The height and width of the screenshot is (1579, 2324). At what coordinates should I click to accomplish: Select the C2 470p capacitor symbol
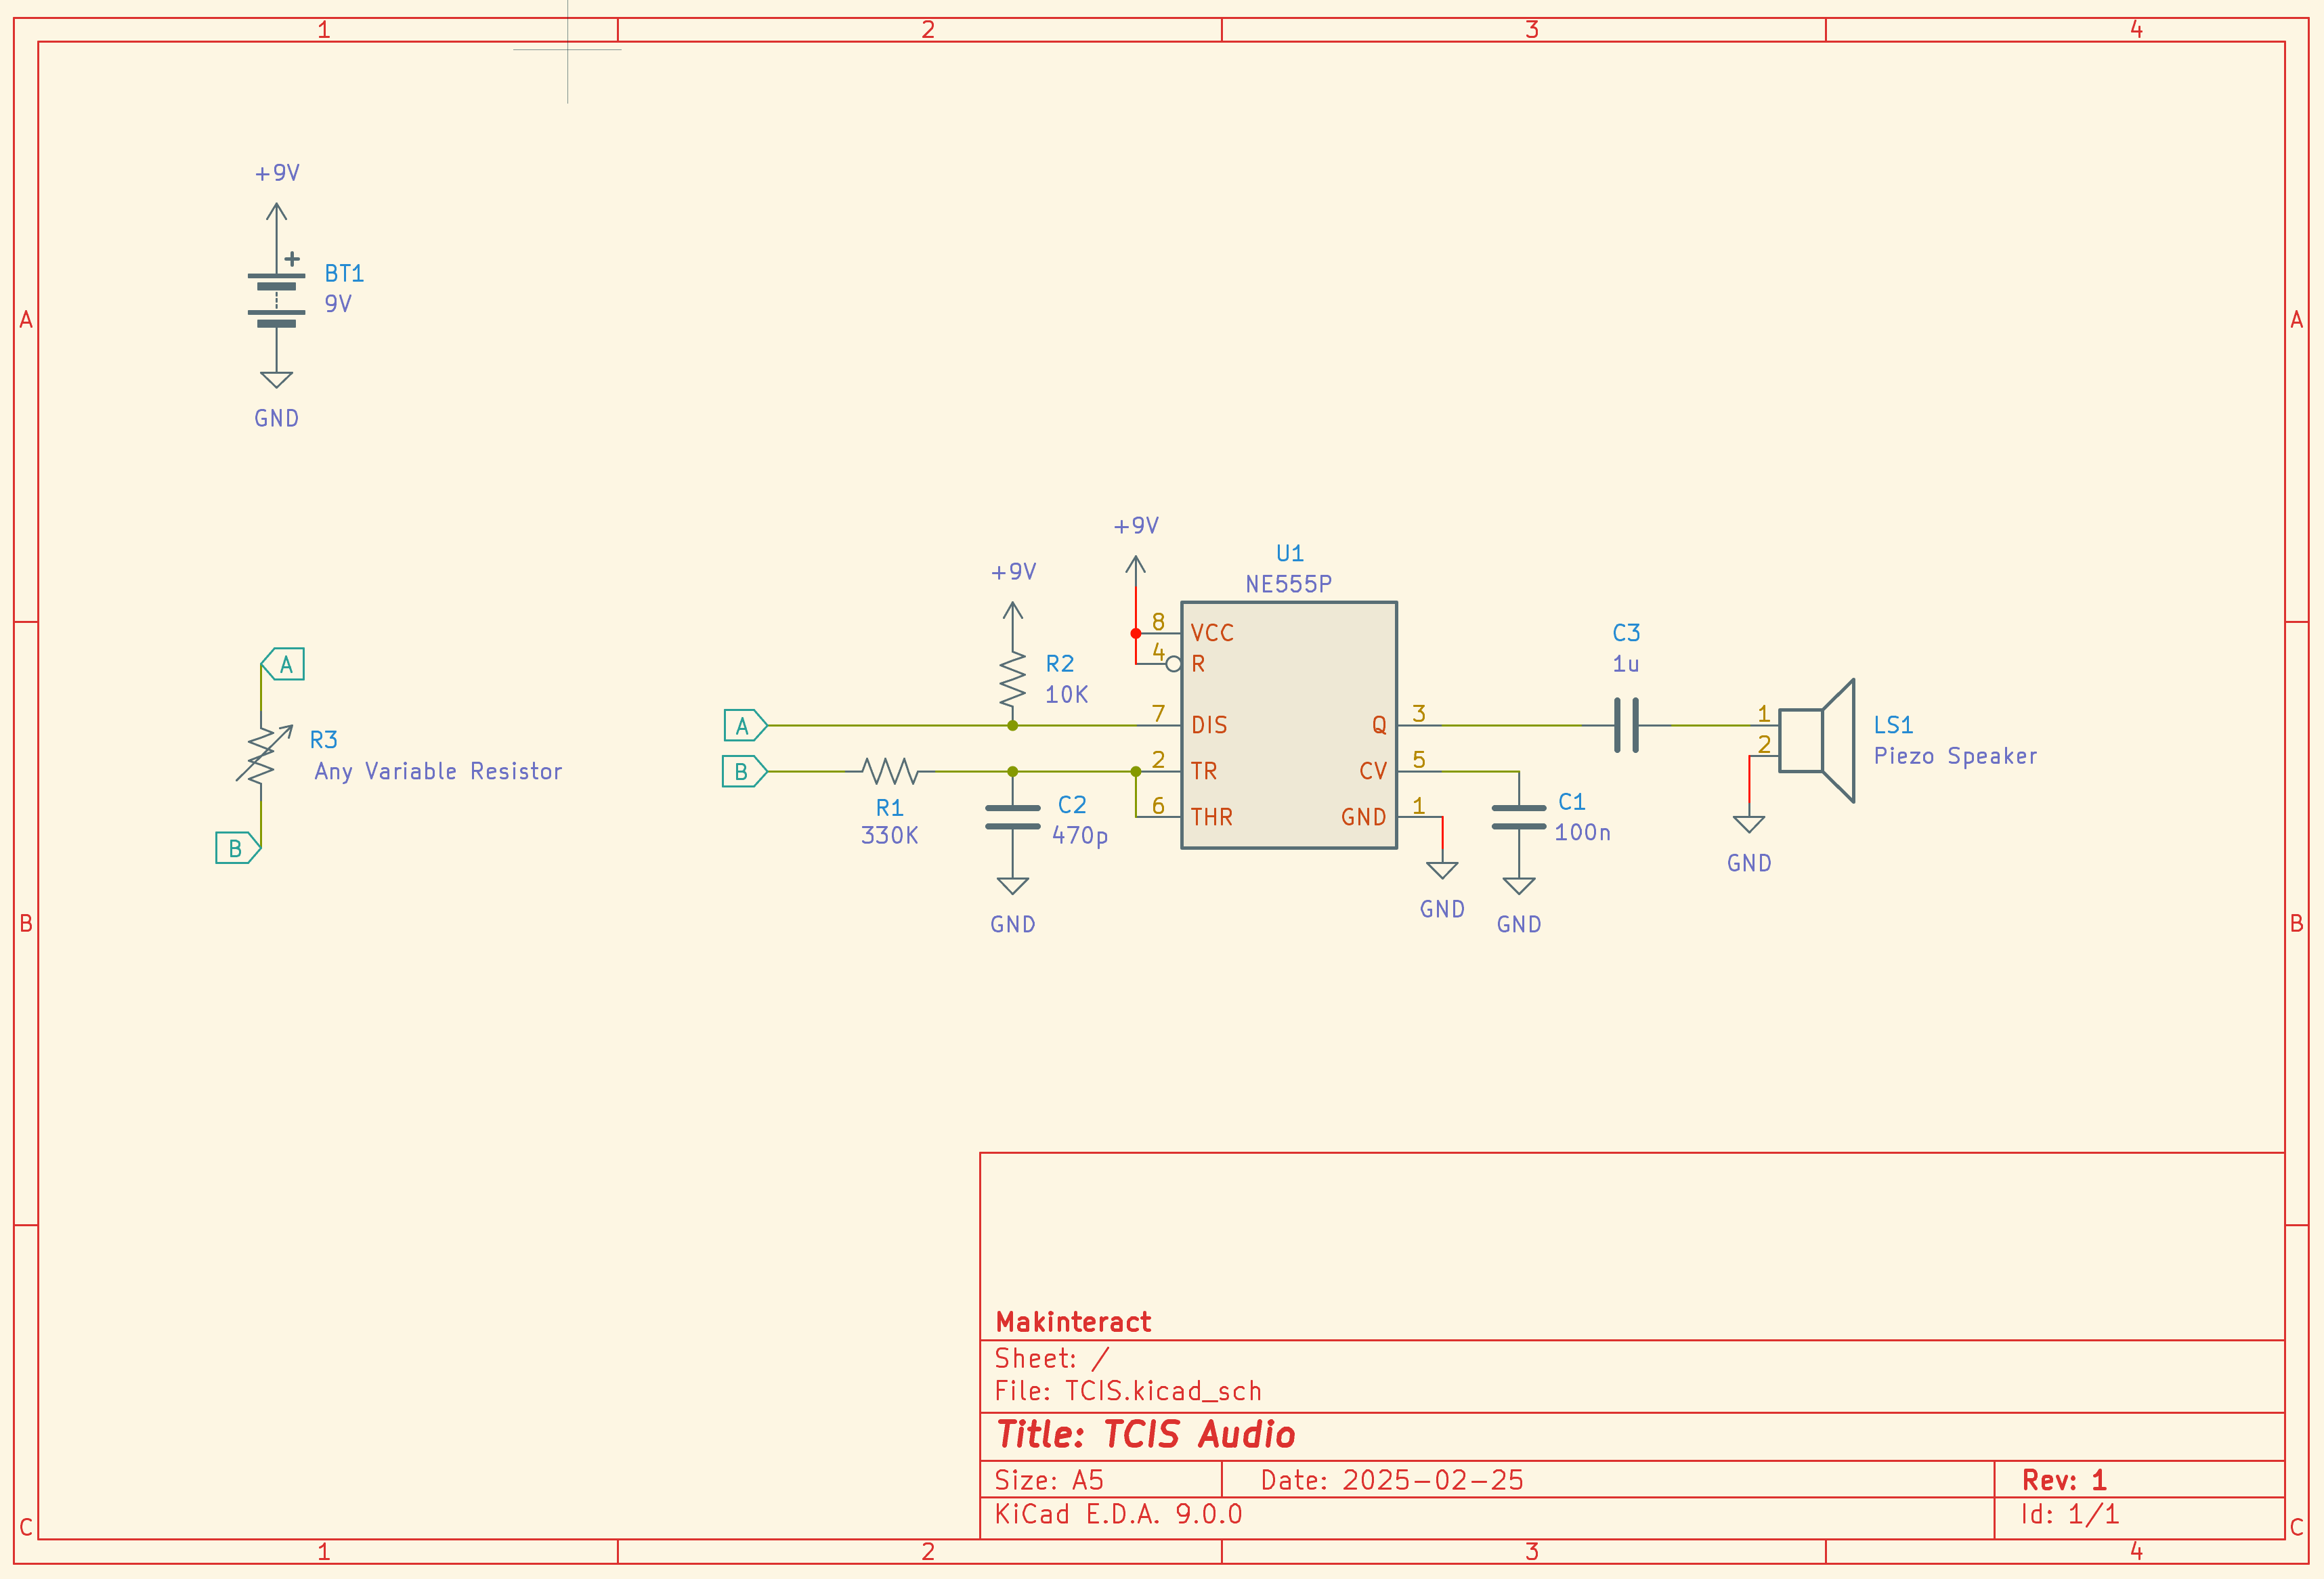pos(1013,817)
